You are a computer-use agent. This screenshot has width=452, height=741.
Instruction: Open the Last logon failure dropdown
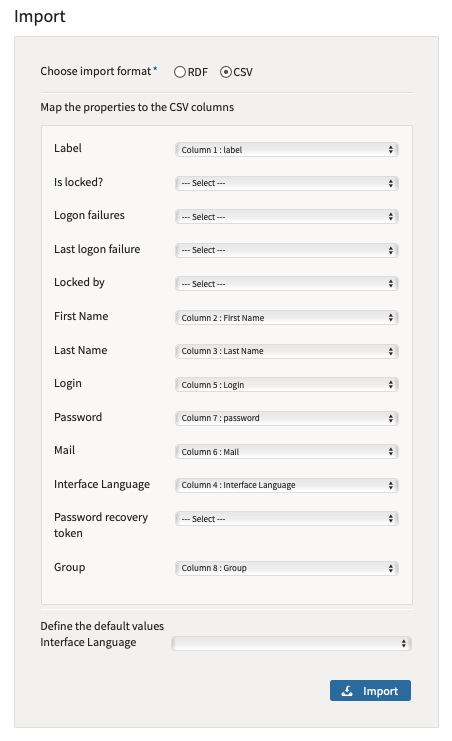pyautogui.click(x=287, y=250)
